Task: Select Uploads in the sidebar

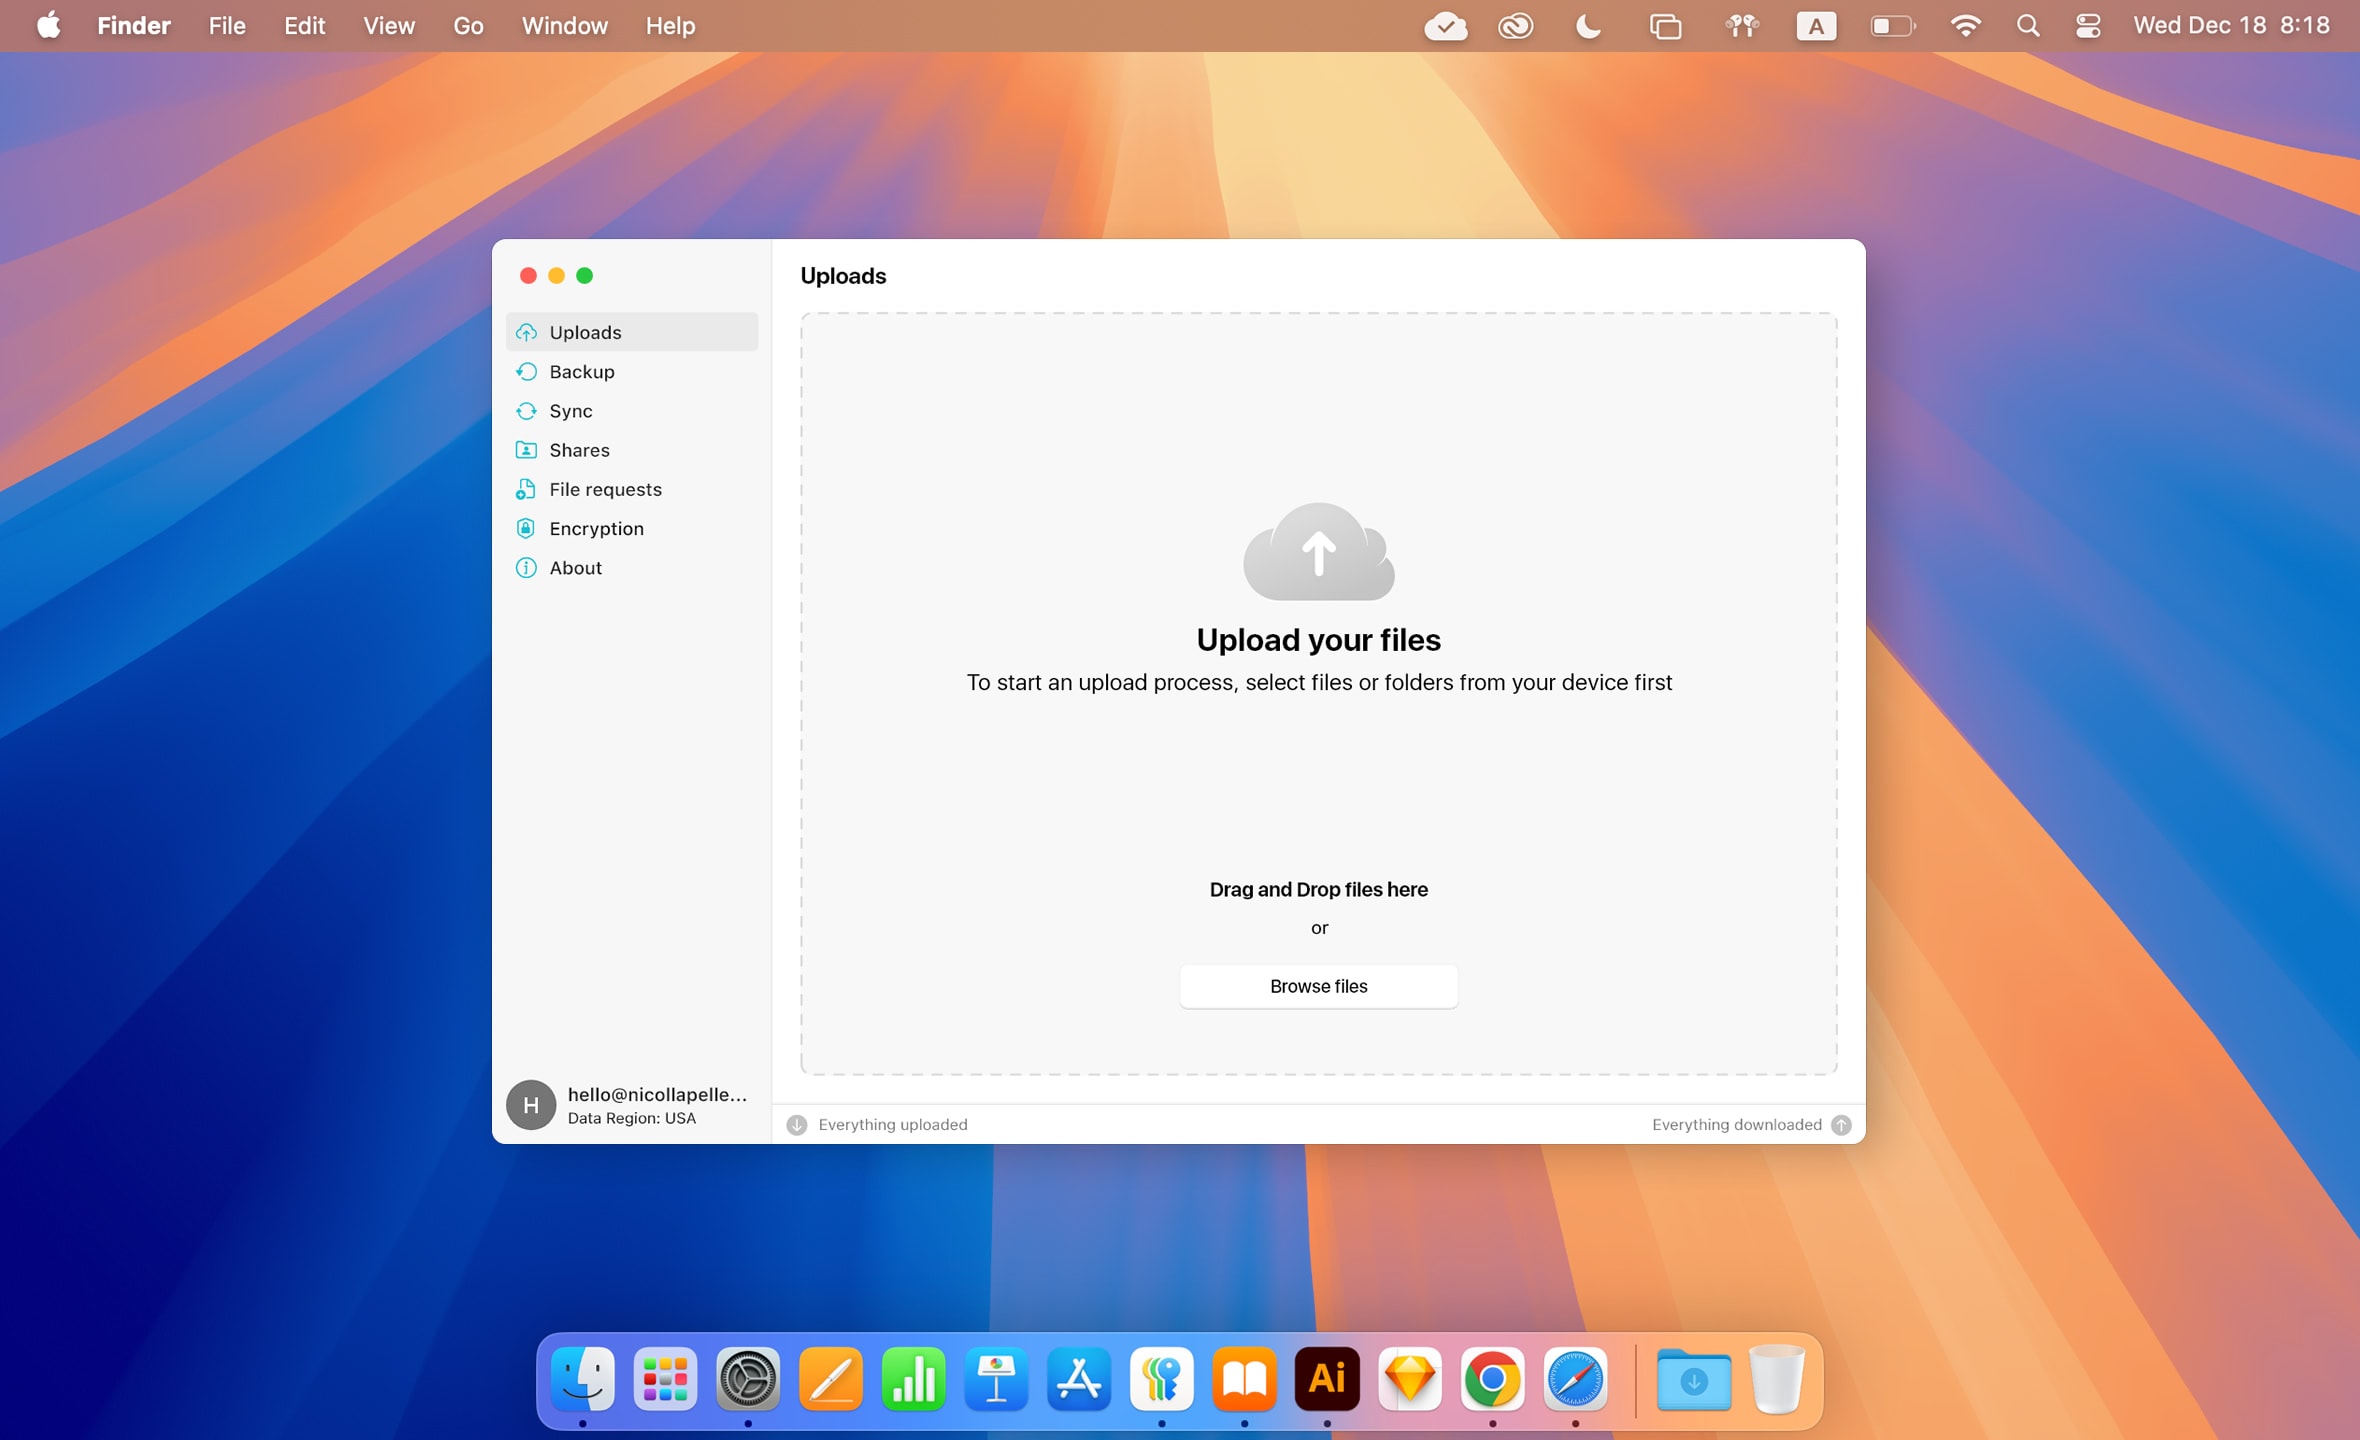Action: click(x=585, y=331)
